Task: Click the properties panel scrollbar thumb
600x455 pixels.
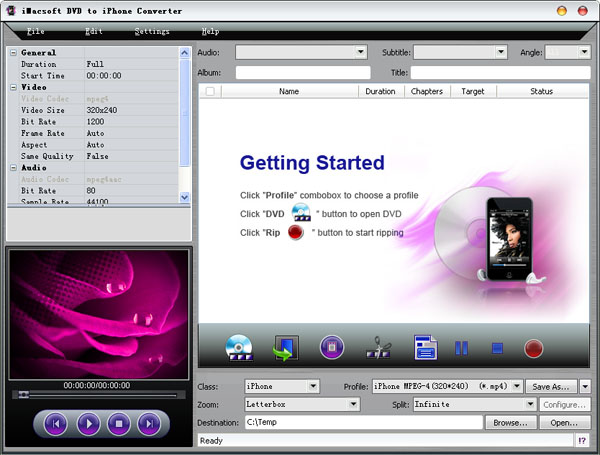Action: tap(184, 113)
